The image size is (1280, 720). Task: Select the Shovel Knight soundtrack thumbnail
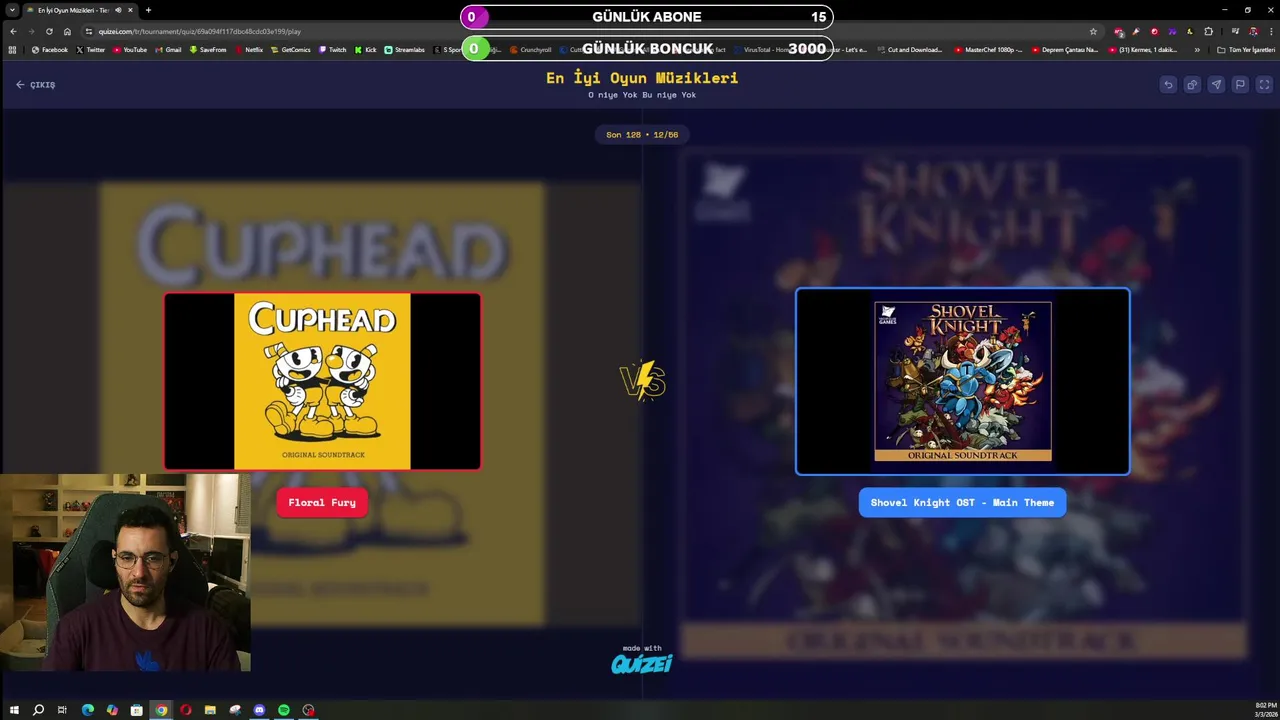click(x=963, y=381)
